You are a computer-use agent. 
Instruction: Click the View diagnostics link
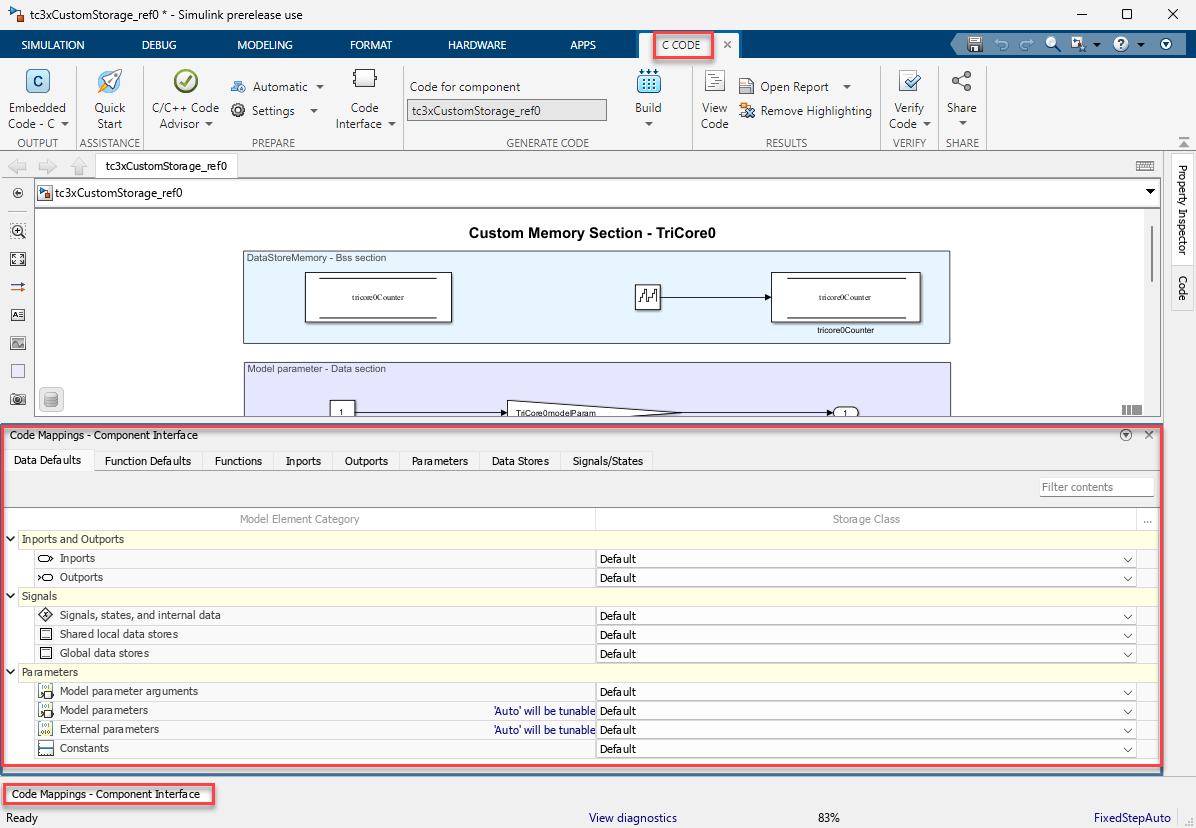point(632,818)
